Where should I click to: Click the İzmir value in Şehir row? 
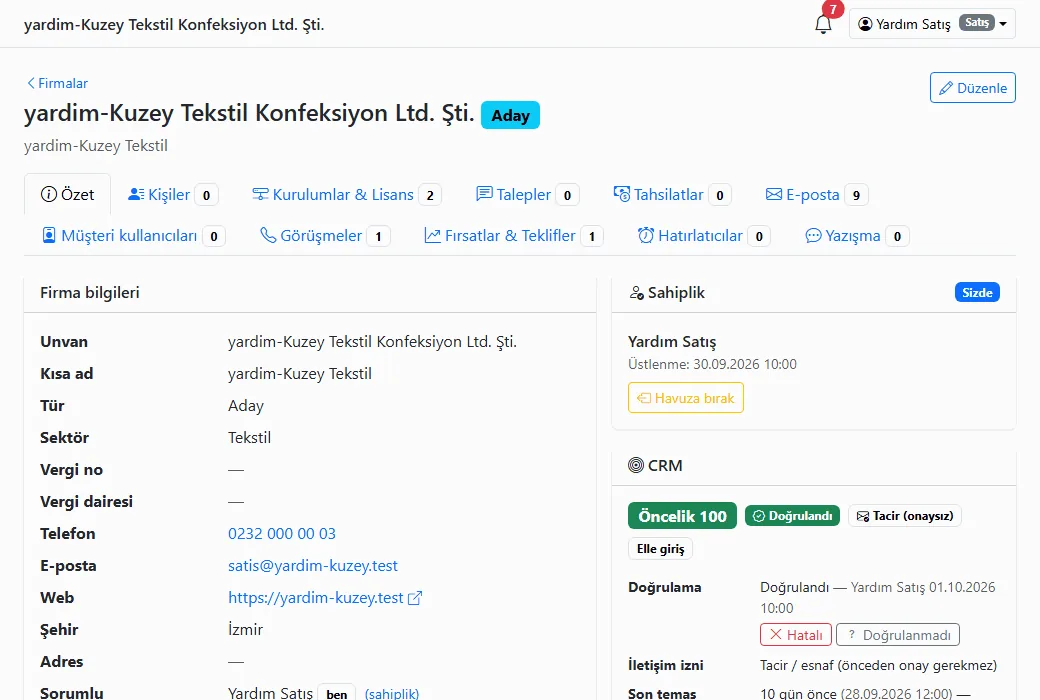(245, 629)
